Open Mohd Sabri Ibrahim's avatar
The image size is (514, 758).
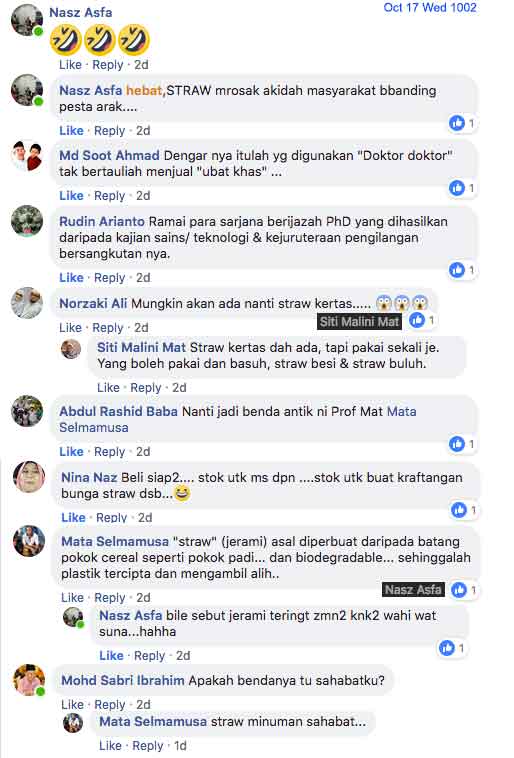click(x=29, y=680)
